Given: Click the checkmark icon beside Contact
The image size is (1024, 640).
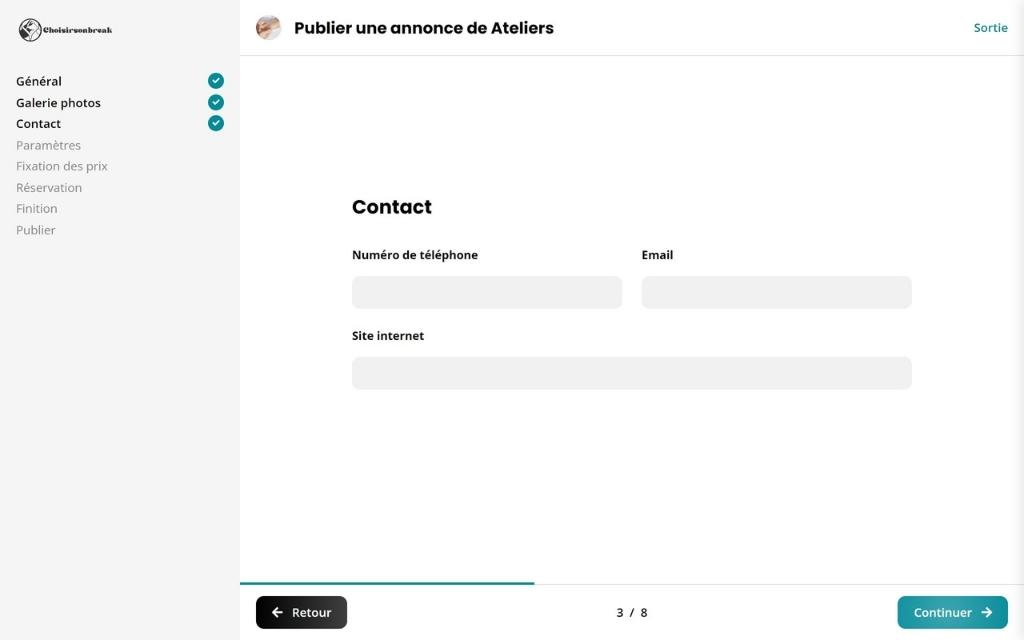Looking at the screenshot, I should point(216,123).
